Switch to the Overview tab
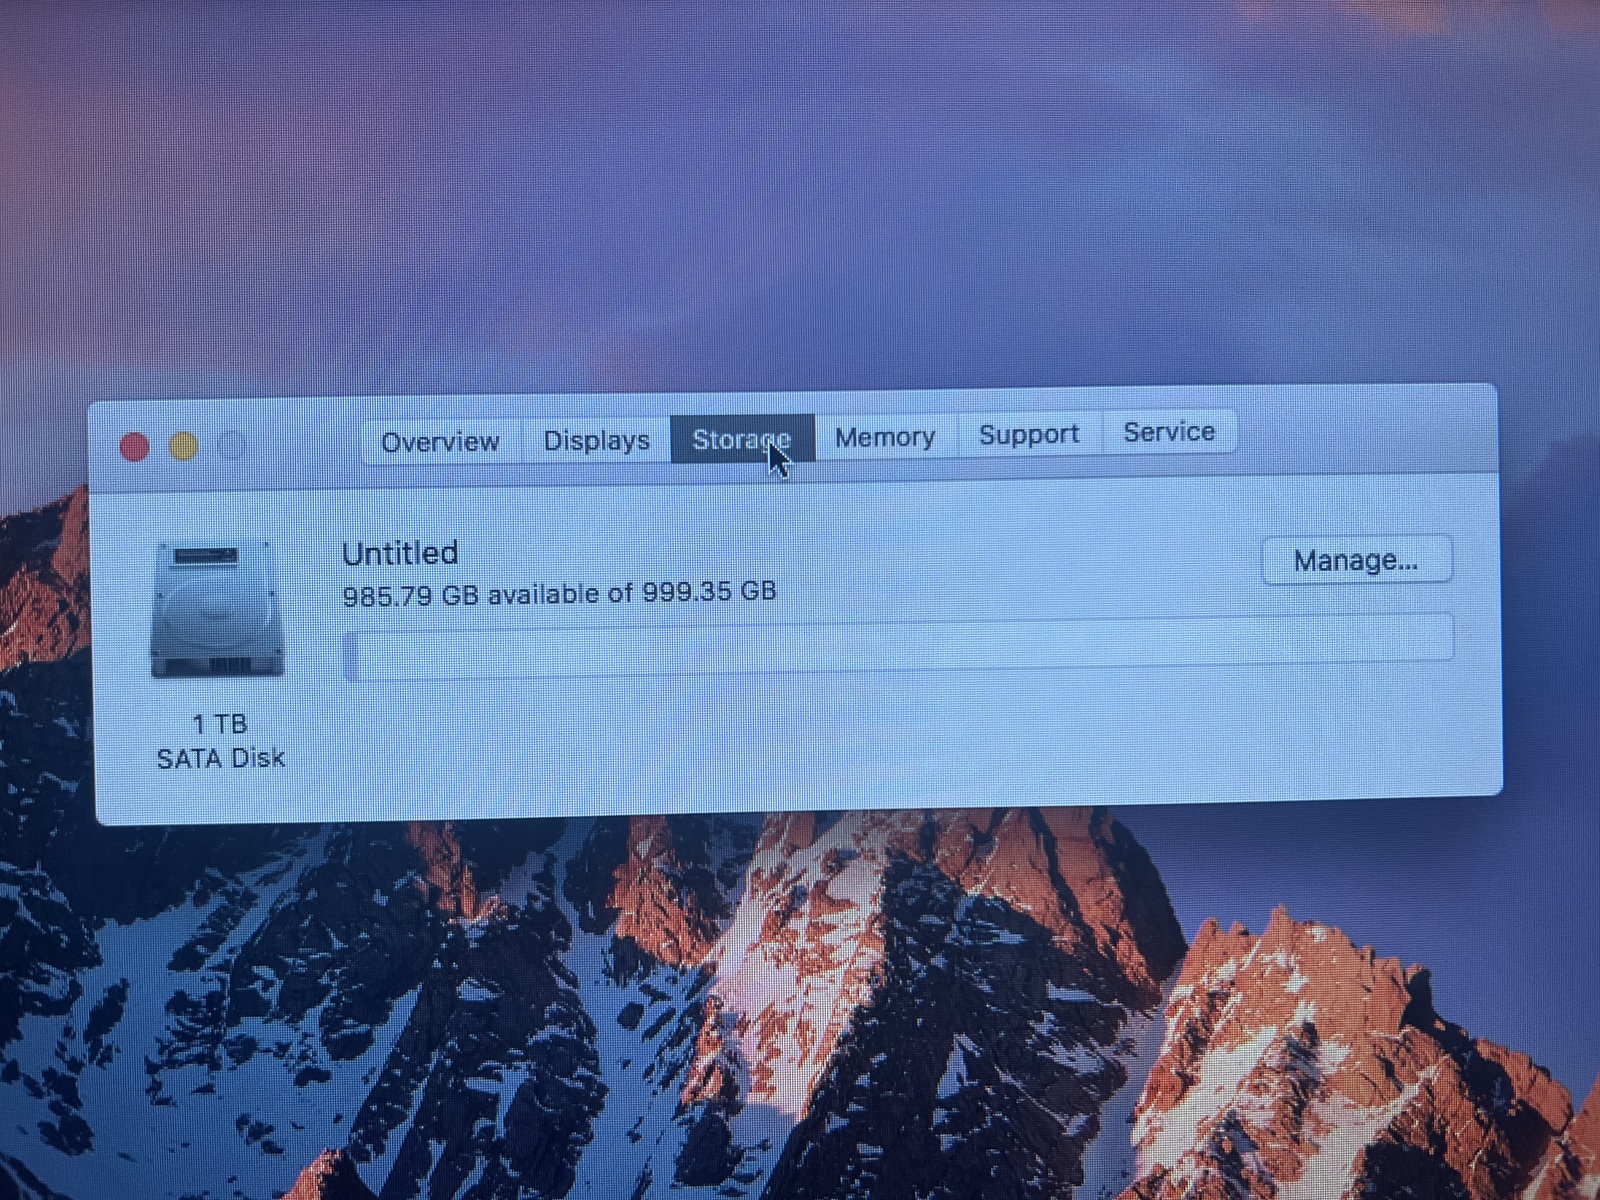 [441, 441]
